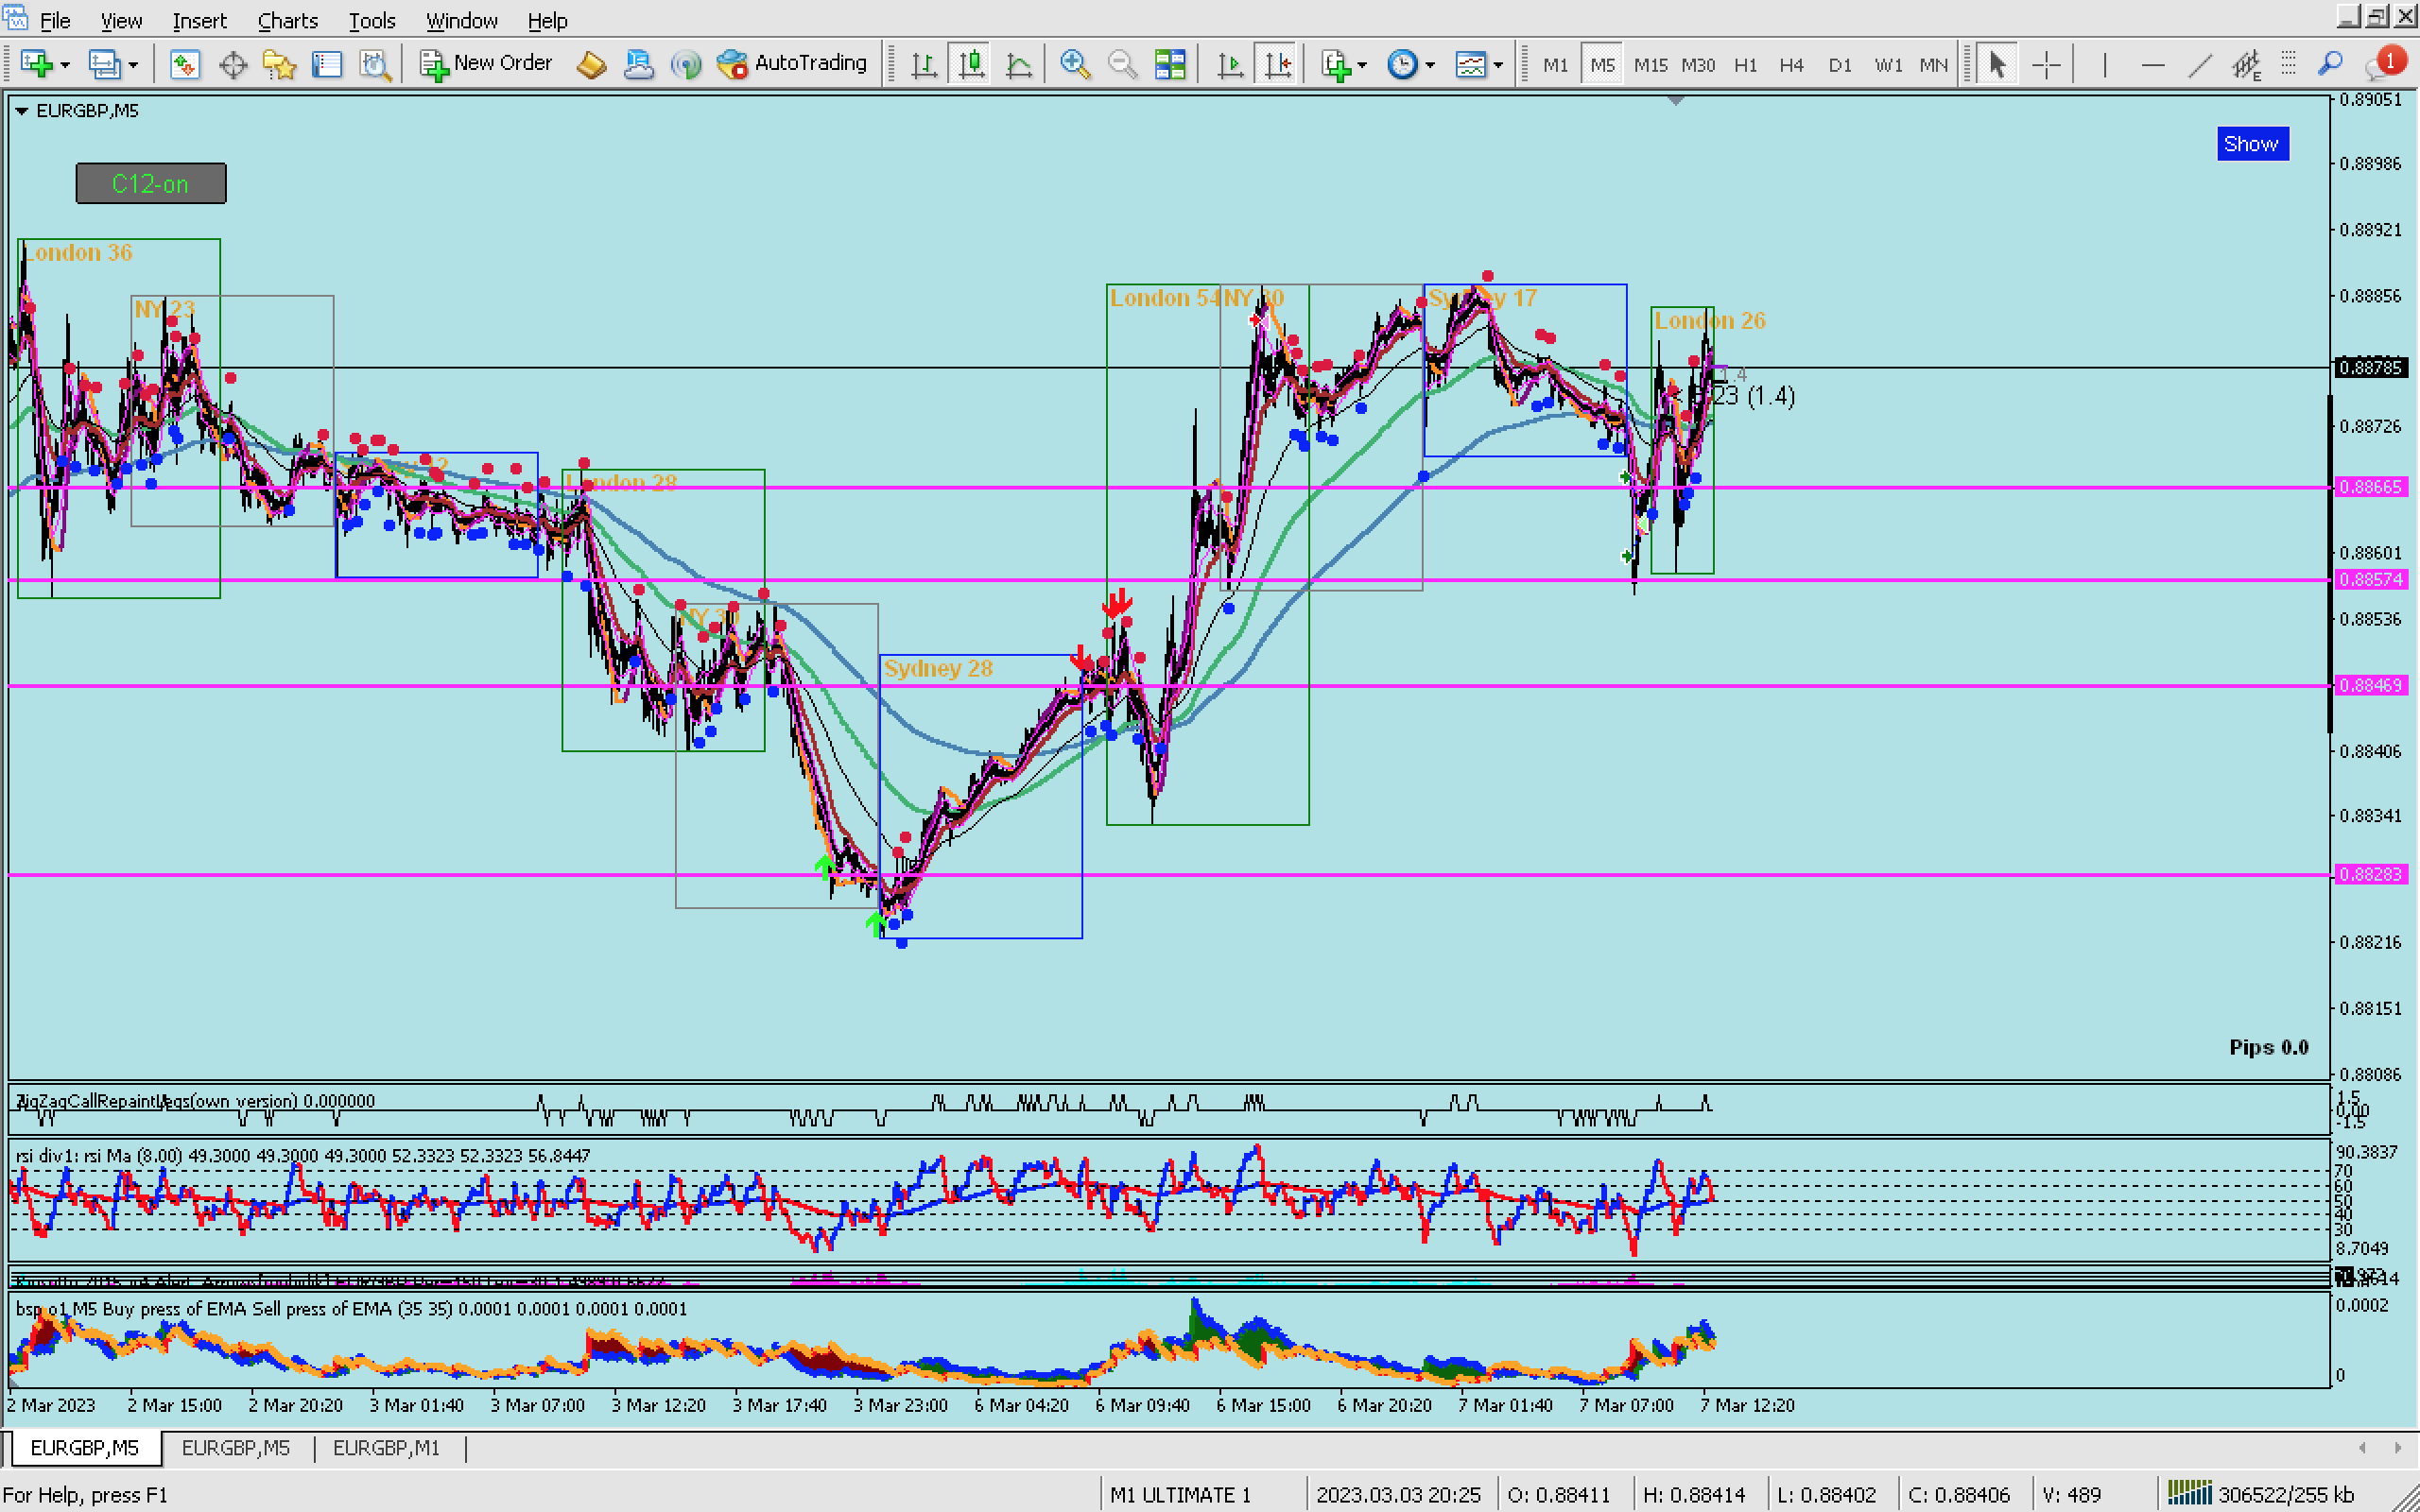
Task: Switch chart to candlestick display
Action: pos(970,65)
